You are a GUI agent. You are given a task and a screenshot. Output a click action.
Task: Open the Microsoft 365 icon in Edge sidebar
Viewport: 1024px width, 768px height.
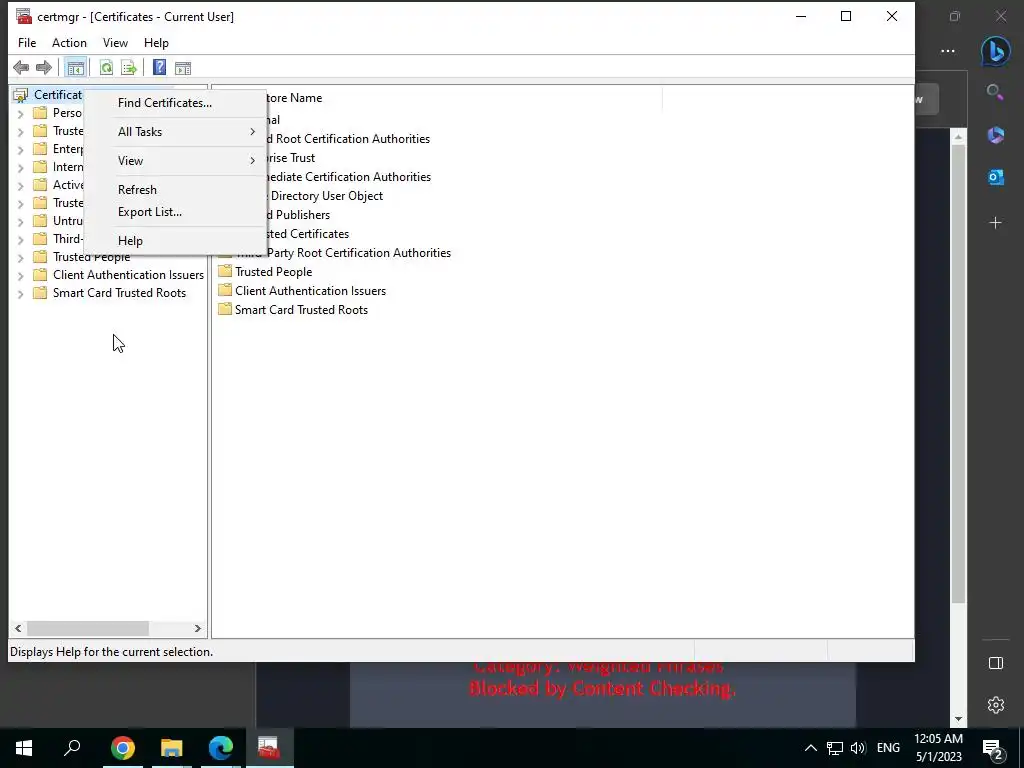click(x=995, y=135)
